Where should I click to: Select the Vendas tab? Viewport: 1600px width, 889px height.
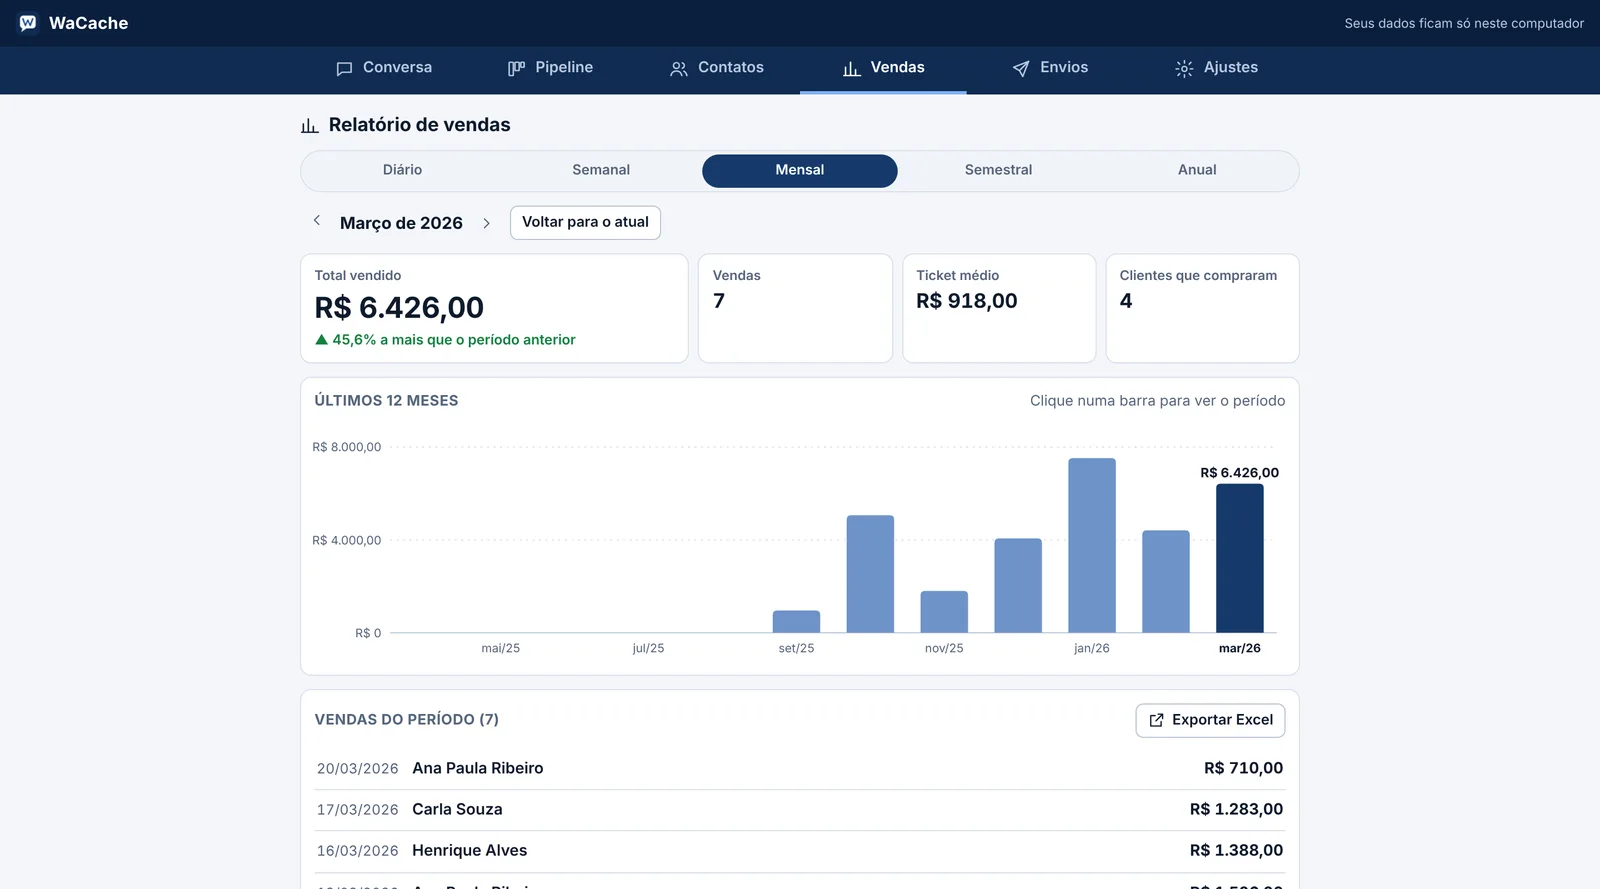(x=883, y=68)
